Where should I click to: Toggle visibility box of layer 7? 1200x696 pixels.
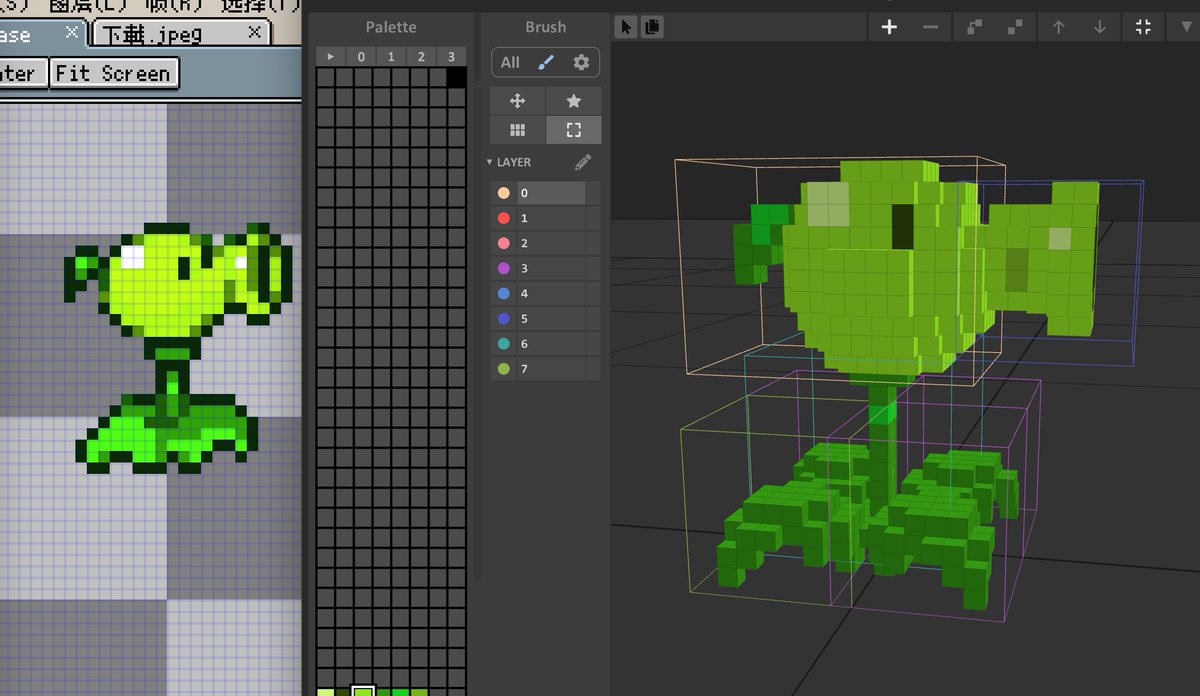click(x=594, y=369)
